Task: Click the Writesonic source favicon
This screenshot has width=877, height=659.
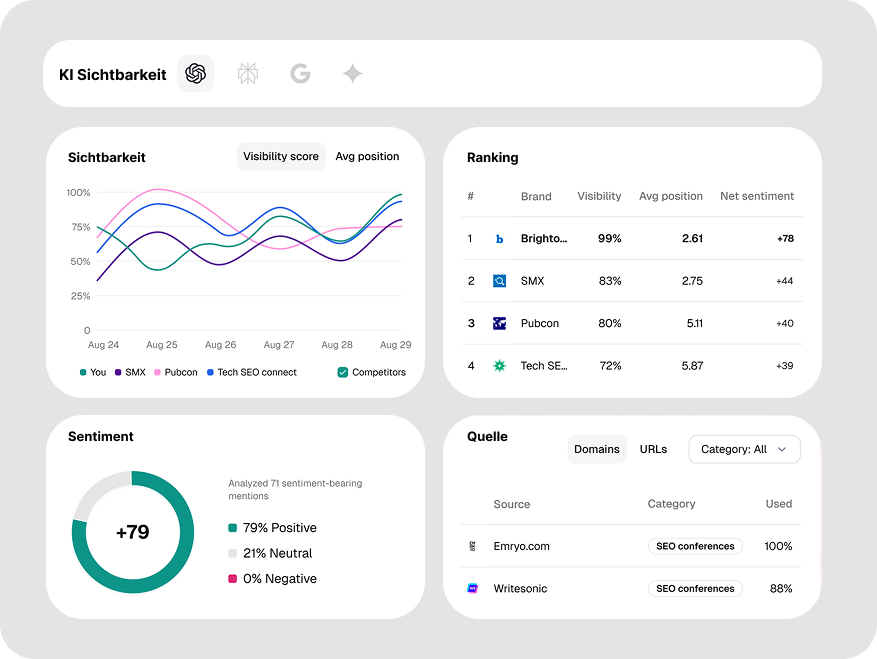Action: (x=473, y=589)
